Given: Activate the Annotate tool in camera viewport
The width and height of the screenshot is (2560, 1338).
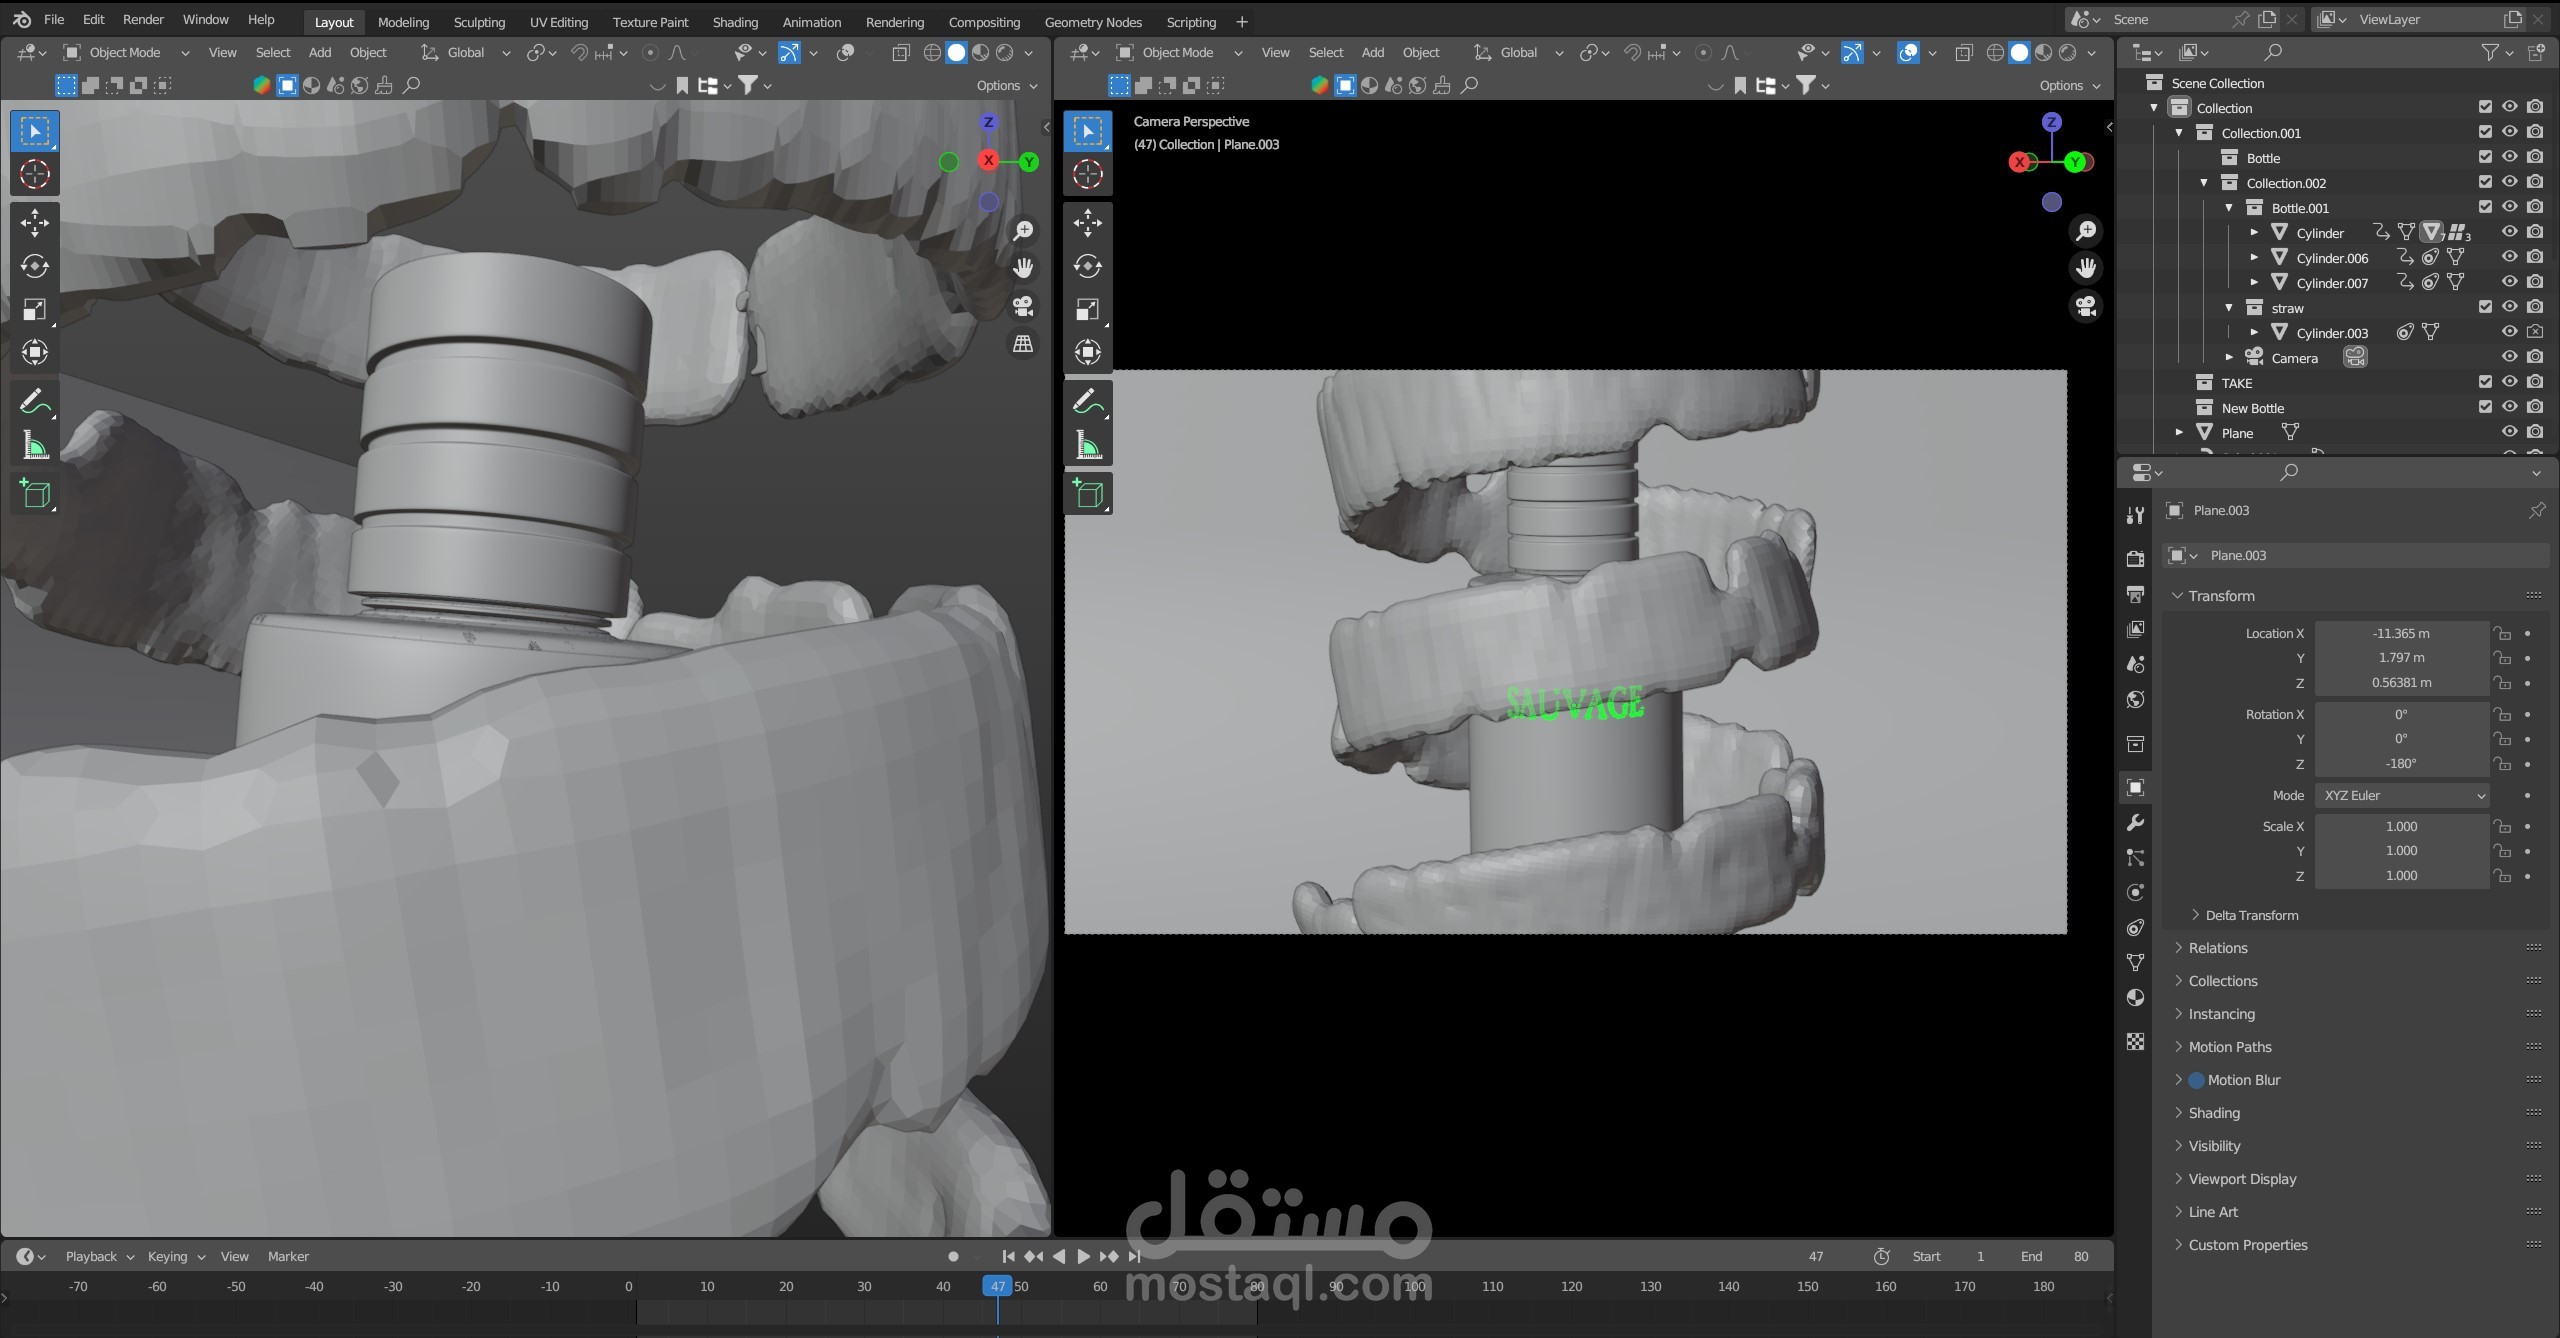Looking at the screenshot, I should tap(1087, 402).
